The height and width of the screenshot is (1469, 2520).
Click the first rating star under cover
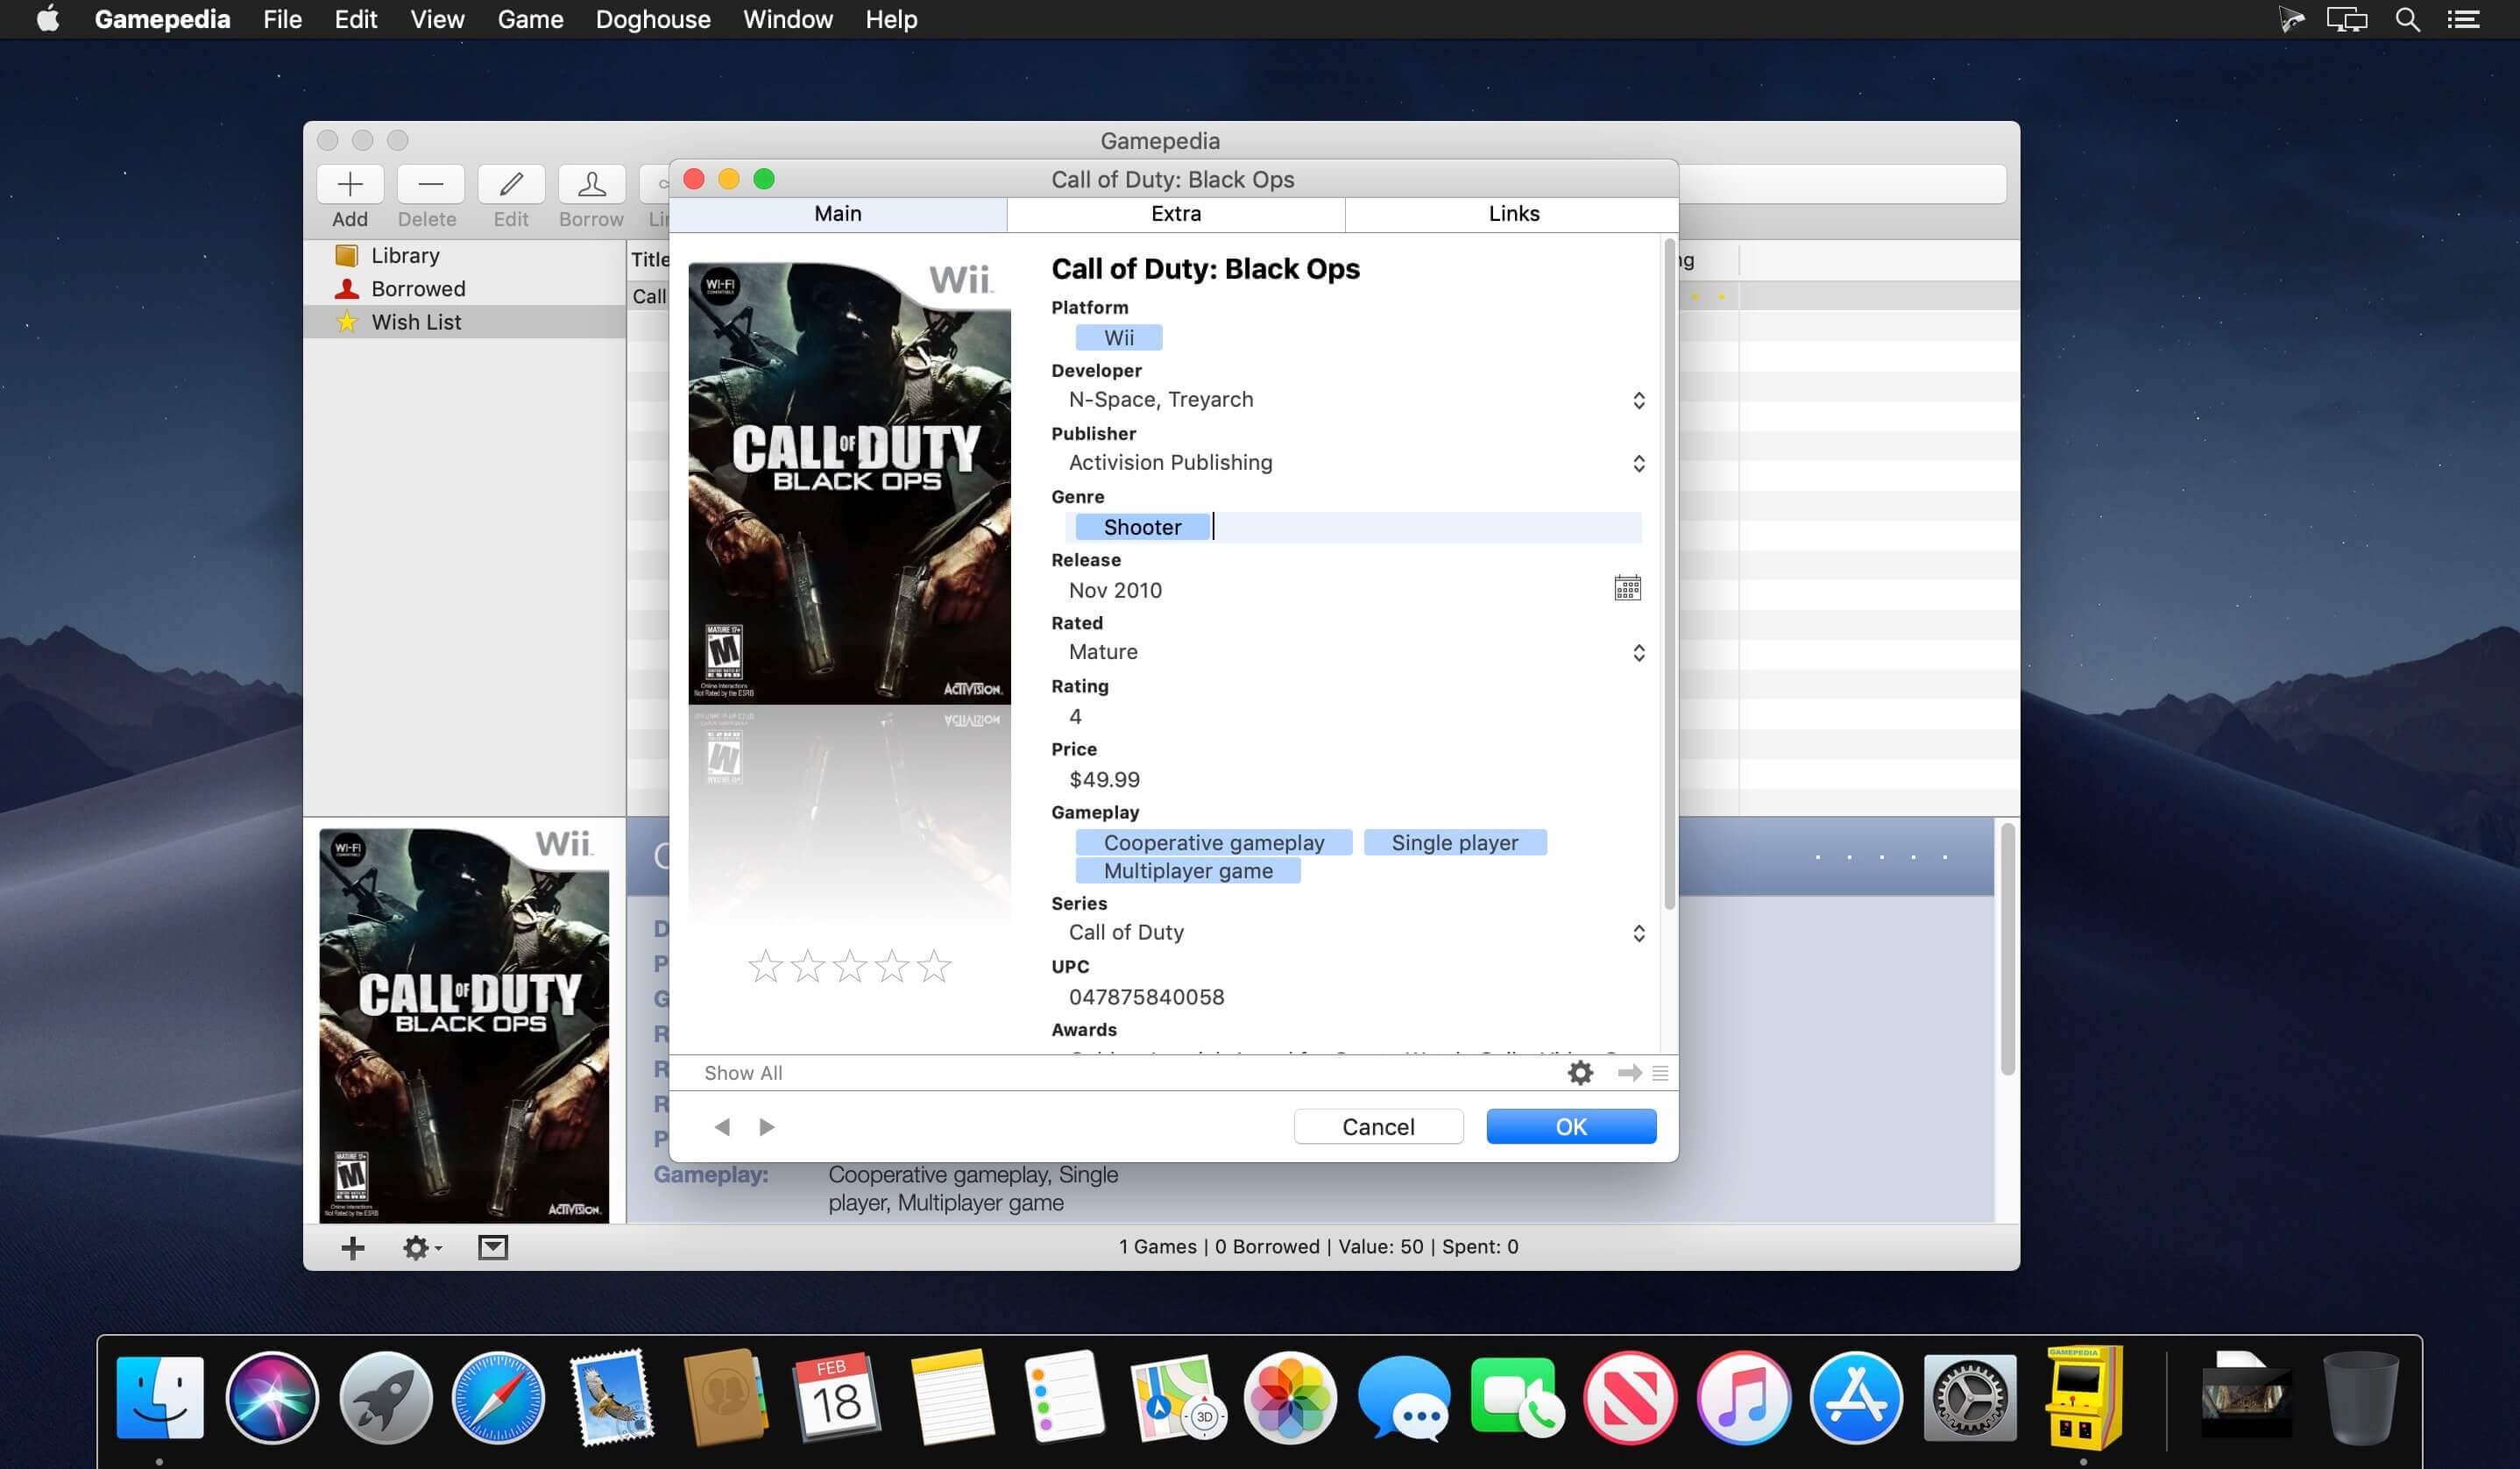coord(765,966)
